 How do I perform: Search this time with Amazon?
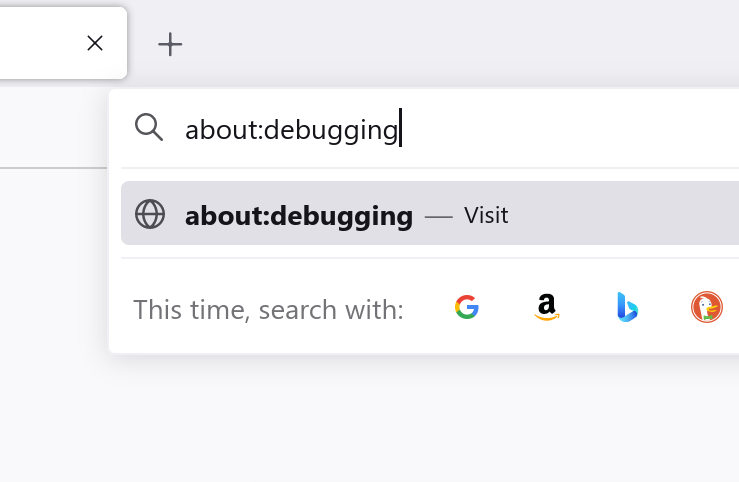(547, 307)
